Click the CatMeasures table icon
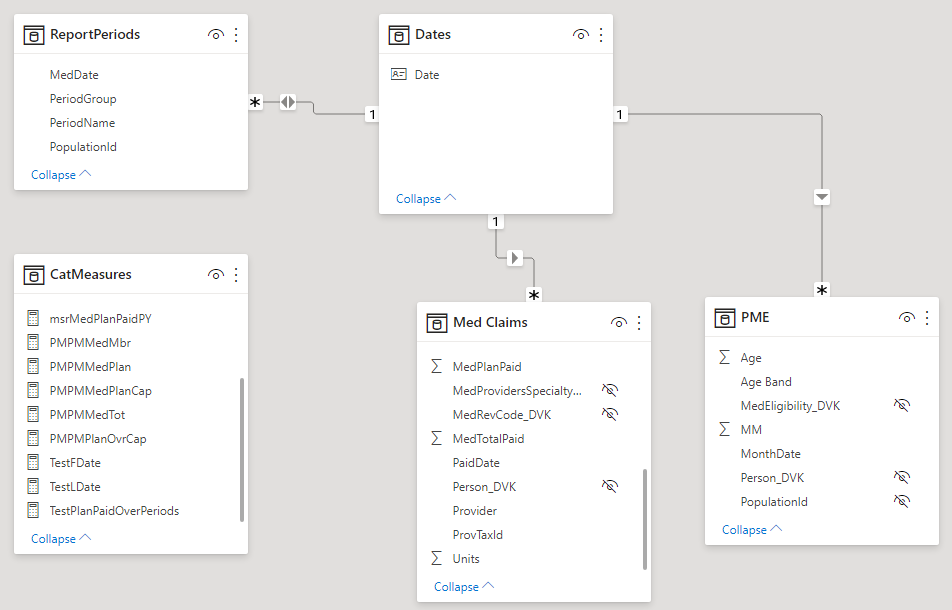This screenshot has width=952, height=610. tap(33, 275)
